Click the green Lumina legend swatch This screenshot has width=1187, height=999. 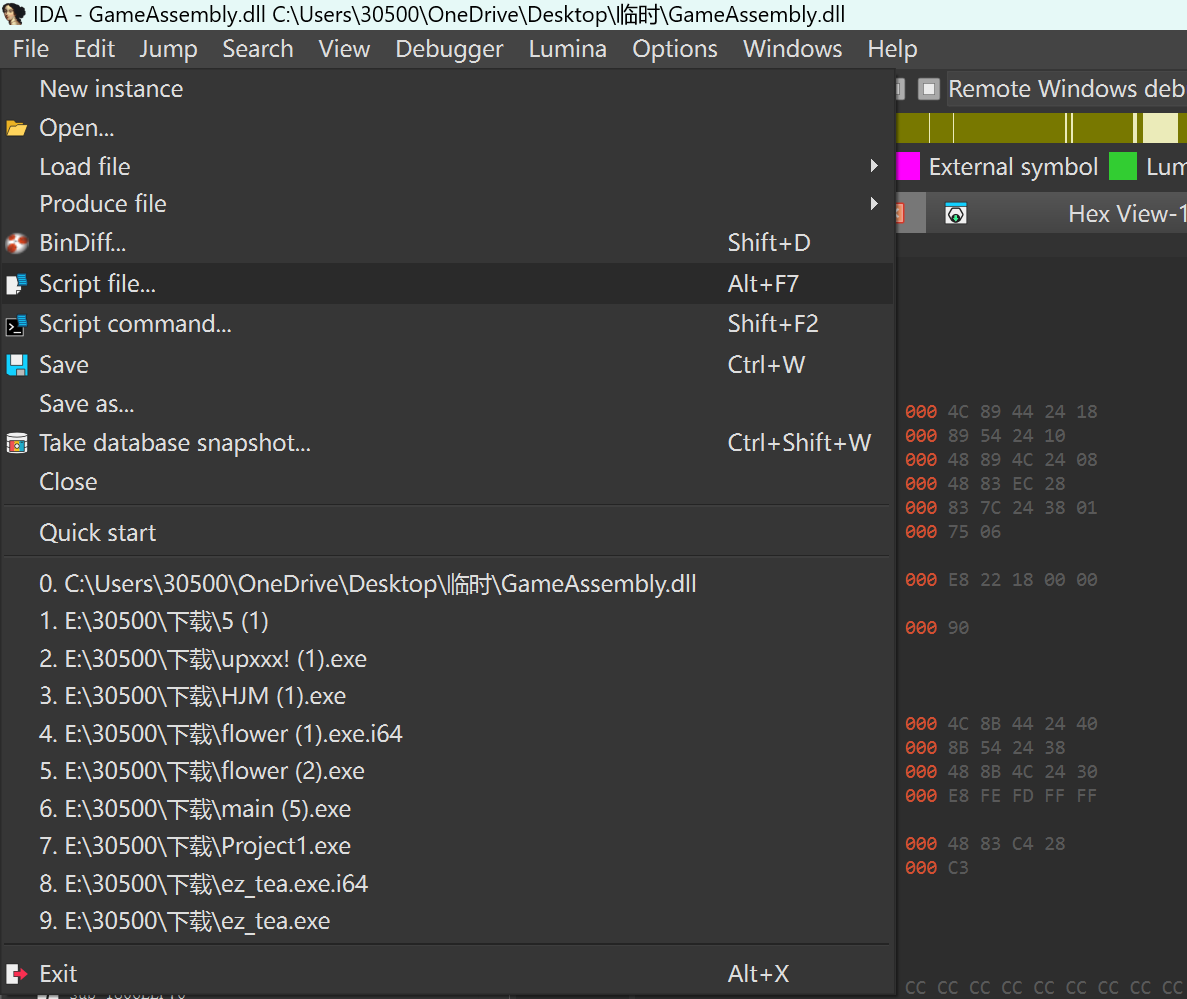1123,166
